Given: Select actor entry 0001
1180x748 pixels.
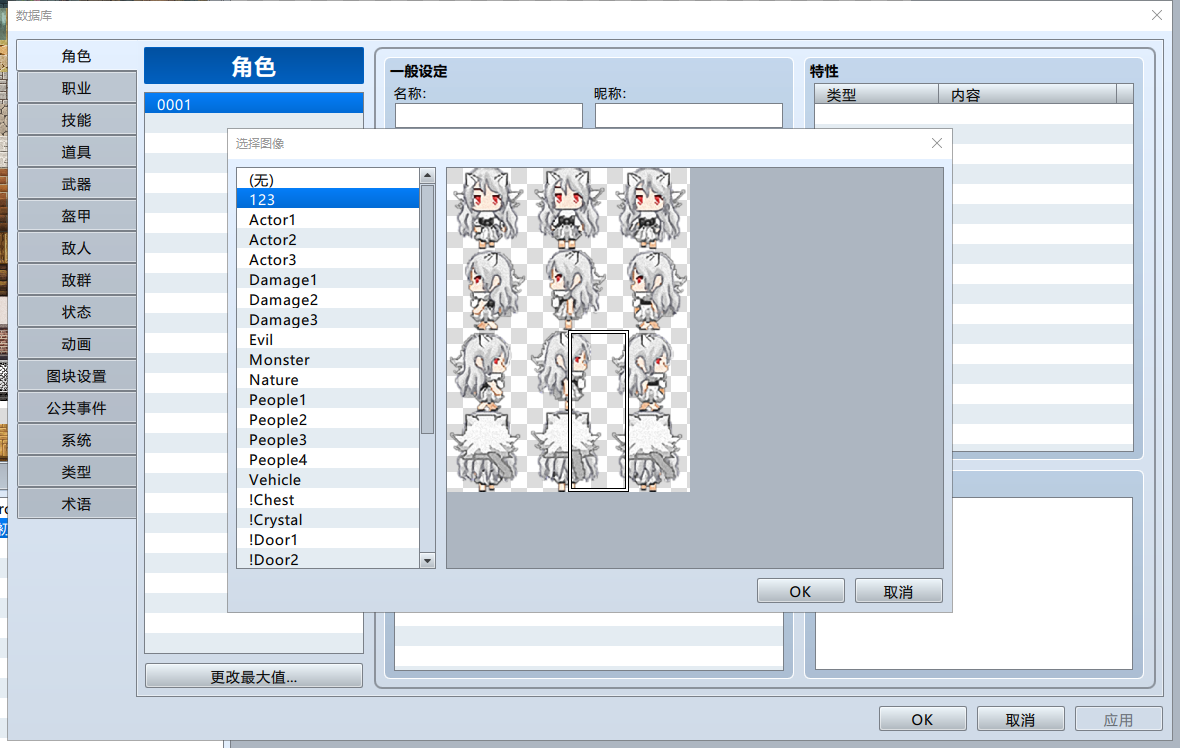Looking at the screenshot, I should coord(254,104).
